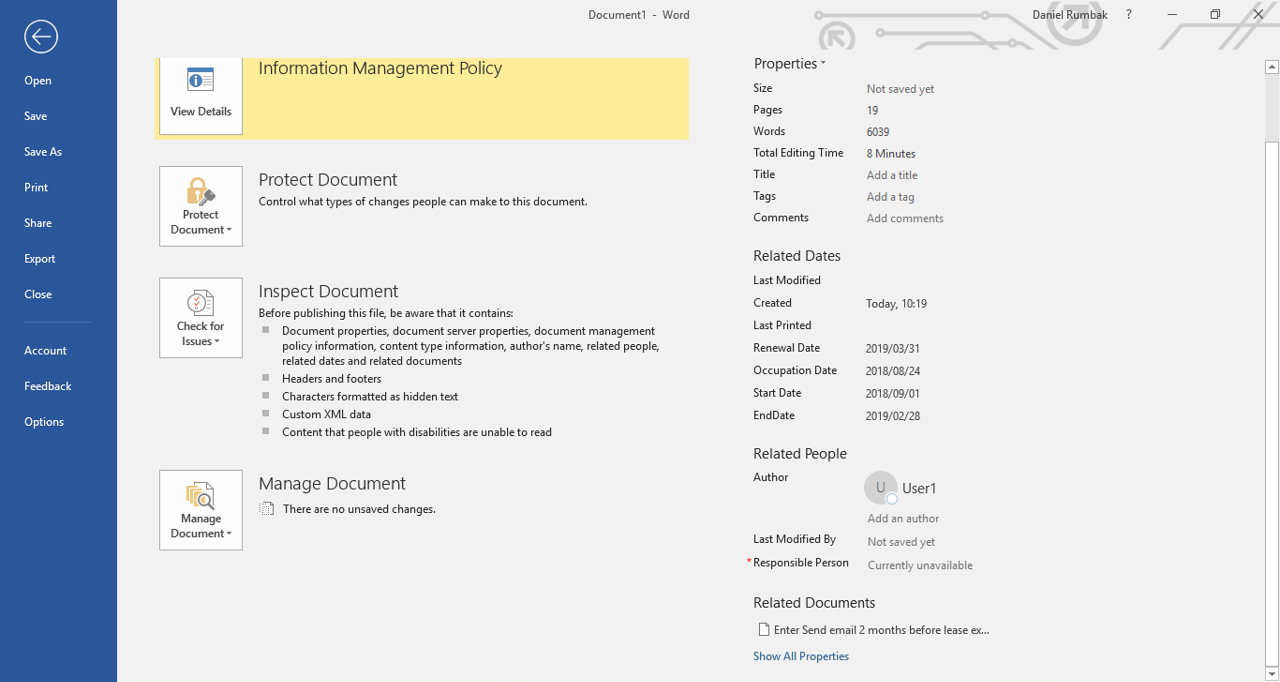This screenshot has width=1280, height=682.
Task: Expand the Properties dropdown header
Action: click(x=790, y=64)
